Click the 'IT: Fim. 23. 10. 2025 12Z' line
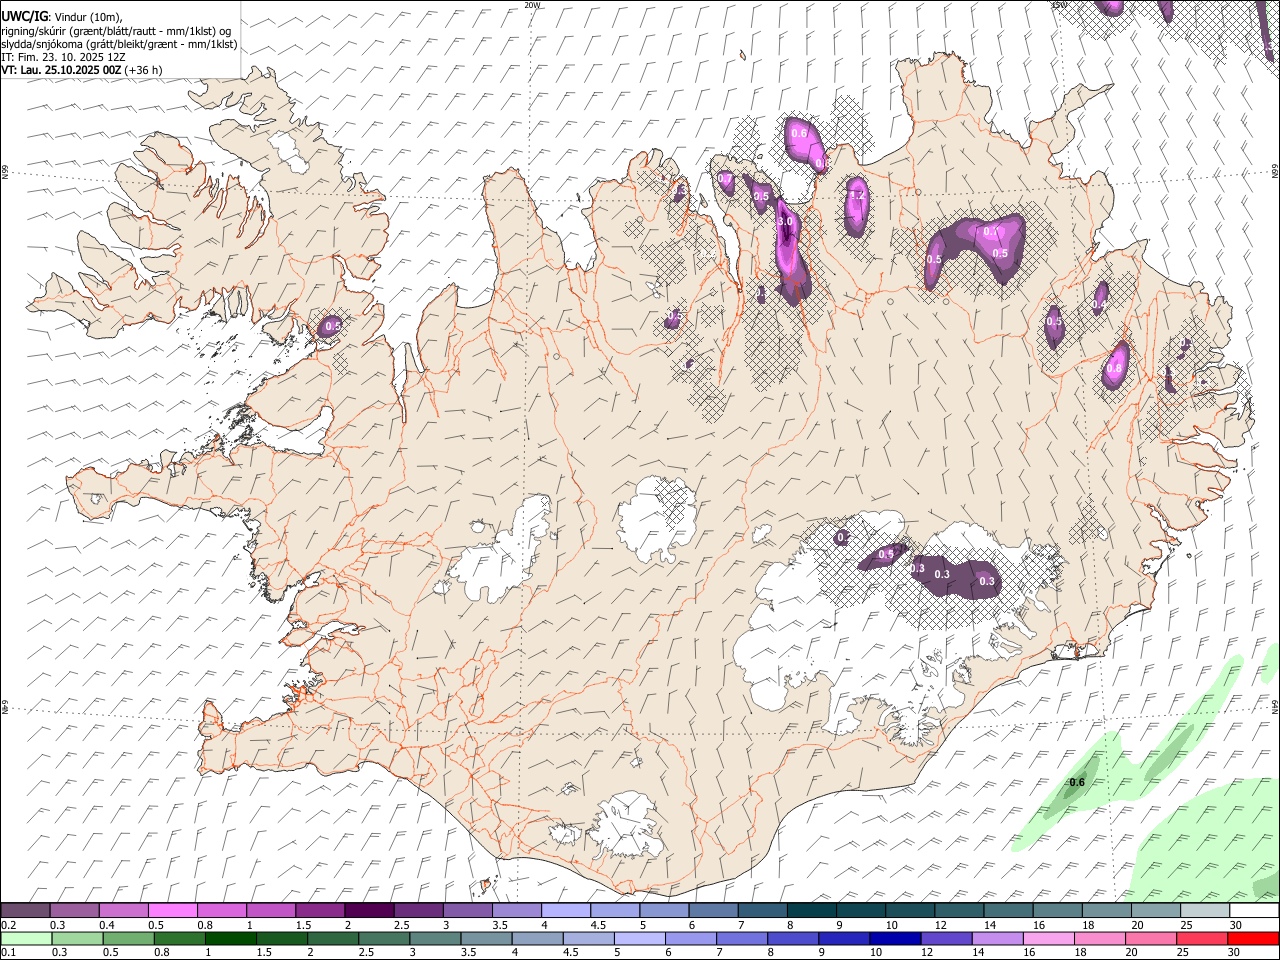The image size is (1280, 960). click(x=63, y=57)
